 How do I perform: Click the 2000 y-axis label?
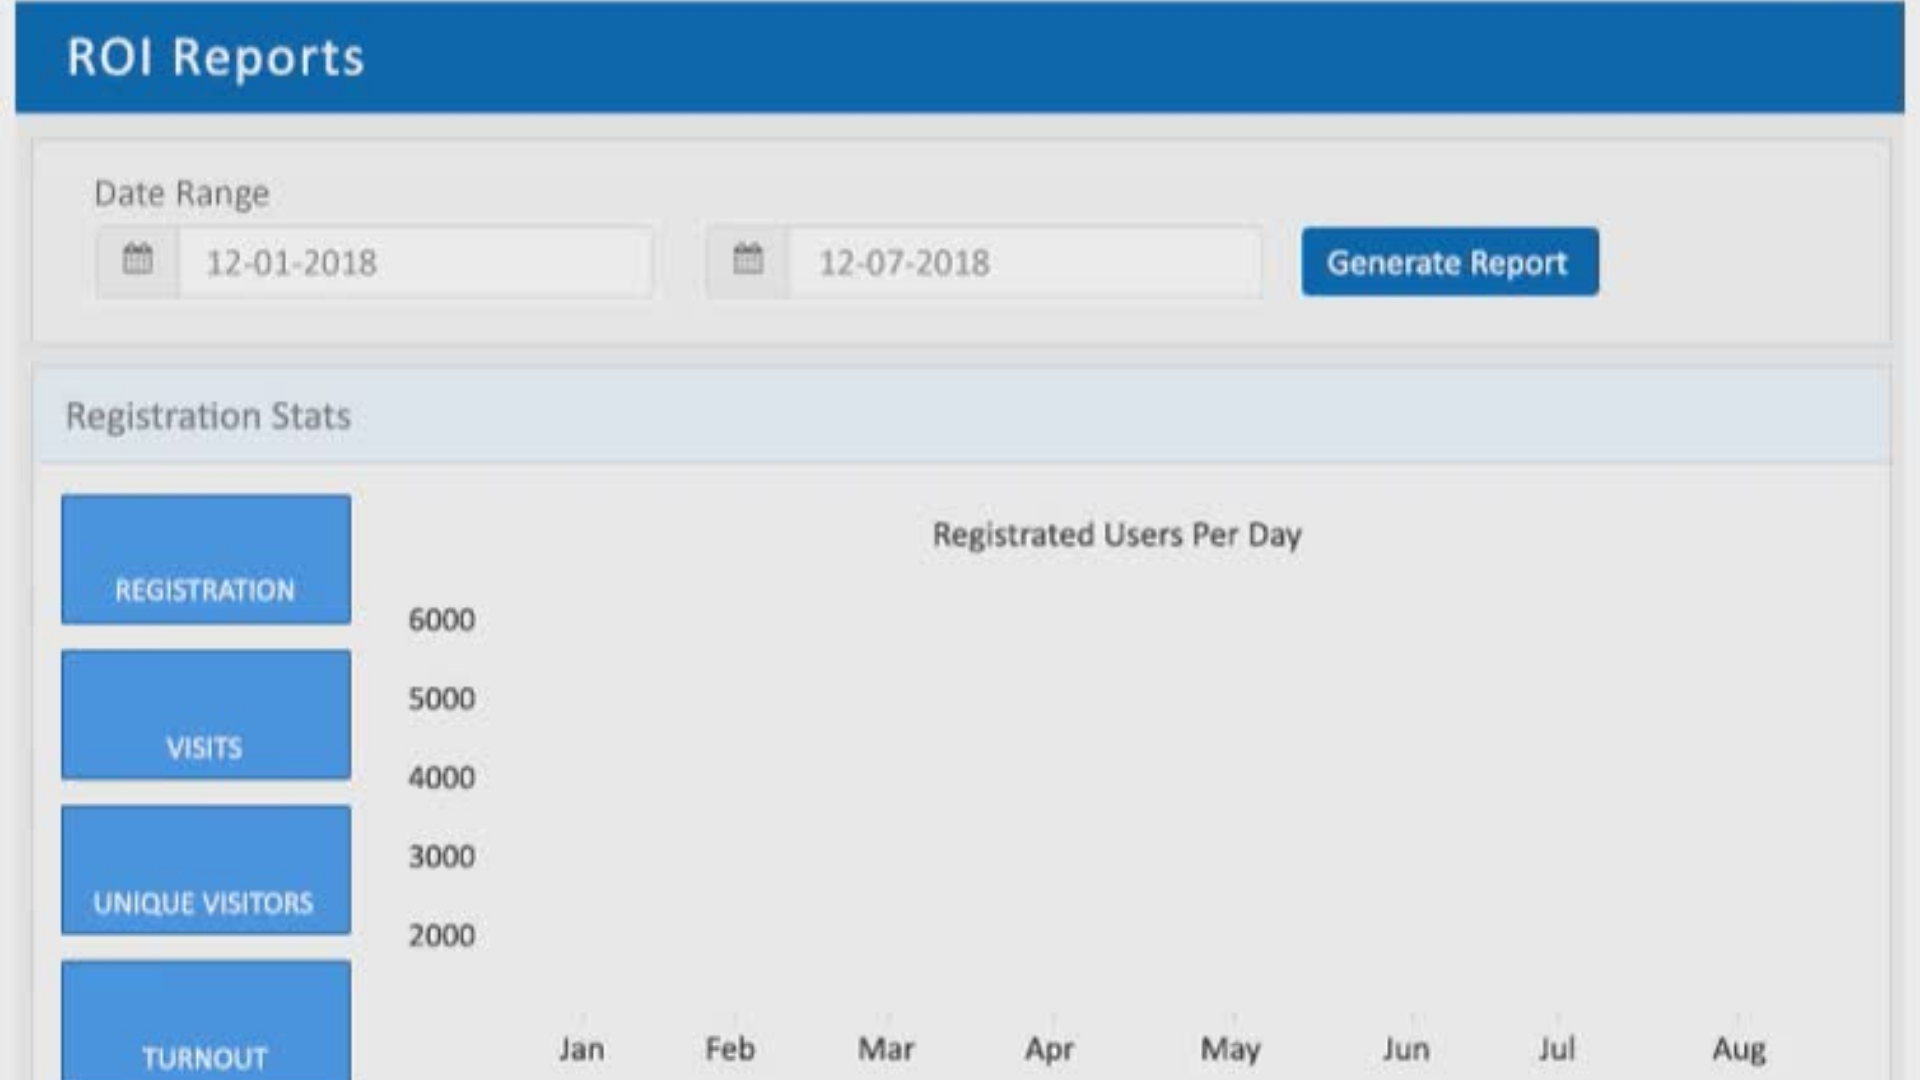(x=441, y=936)
